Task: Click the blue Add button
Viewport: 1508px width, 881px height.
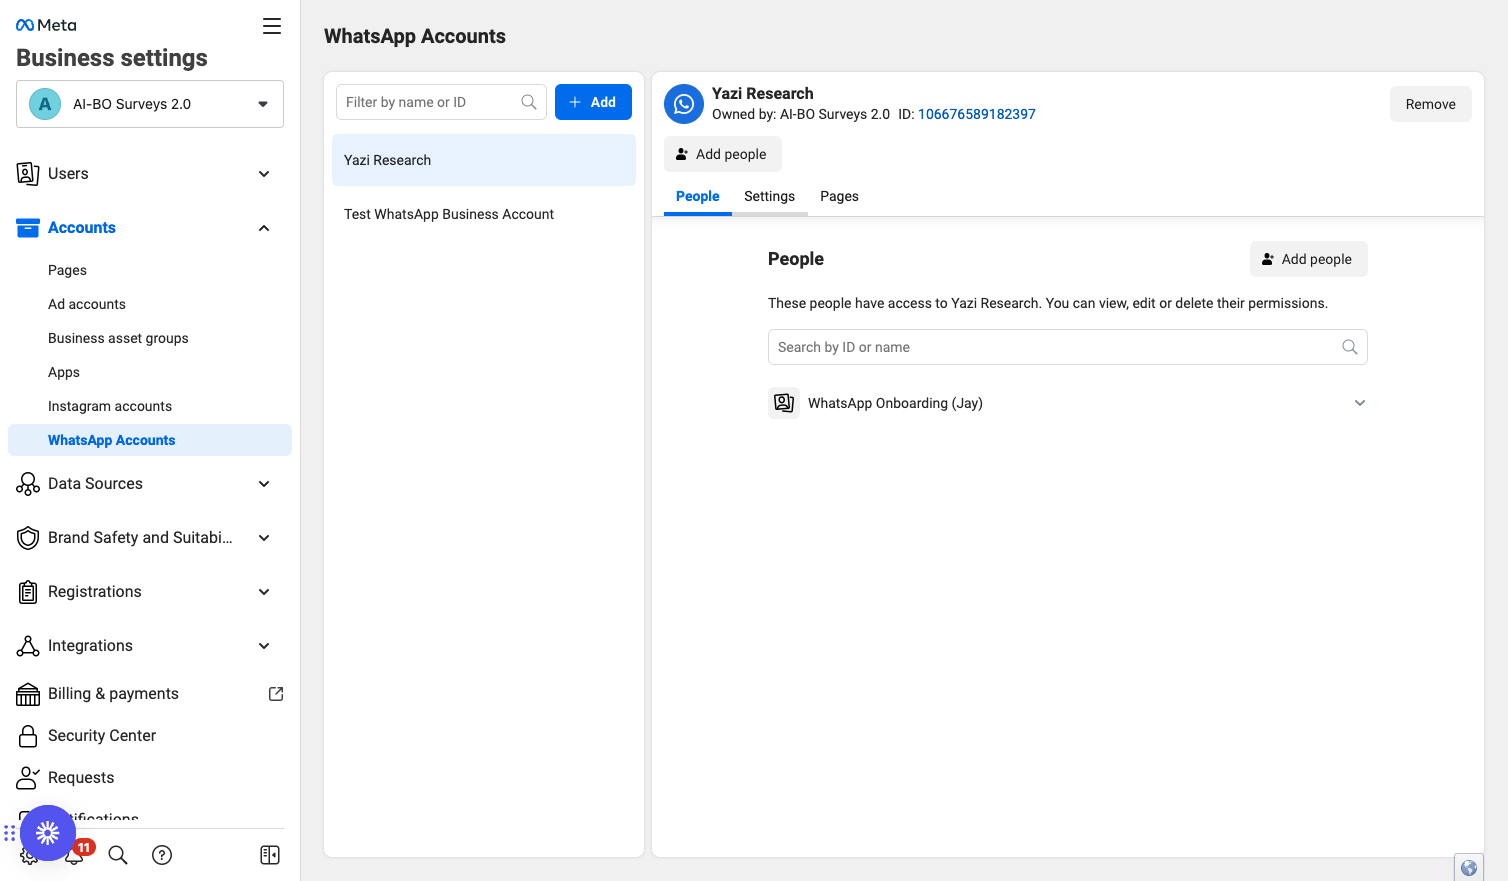Action: tap(593, 102)
